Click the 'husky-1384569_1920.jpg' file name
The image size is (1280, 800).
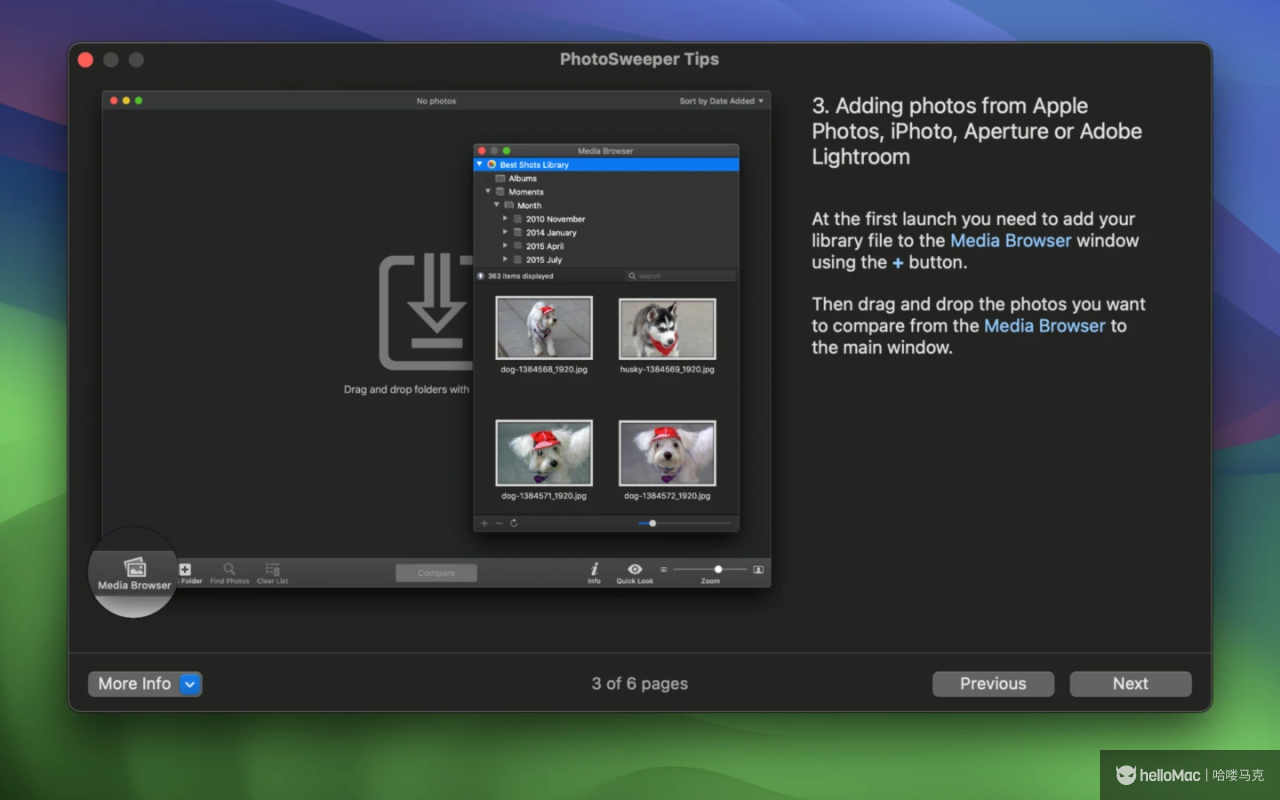667,369
